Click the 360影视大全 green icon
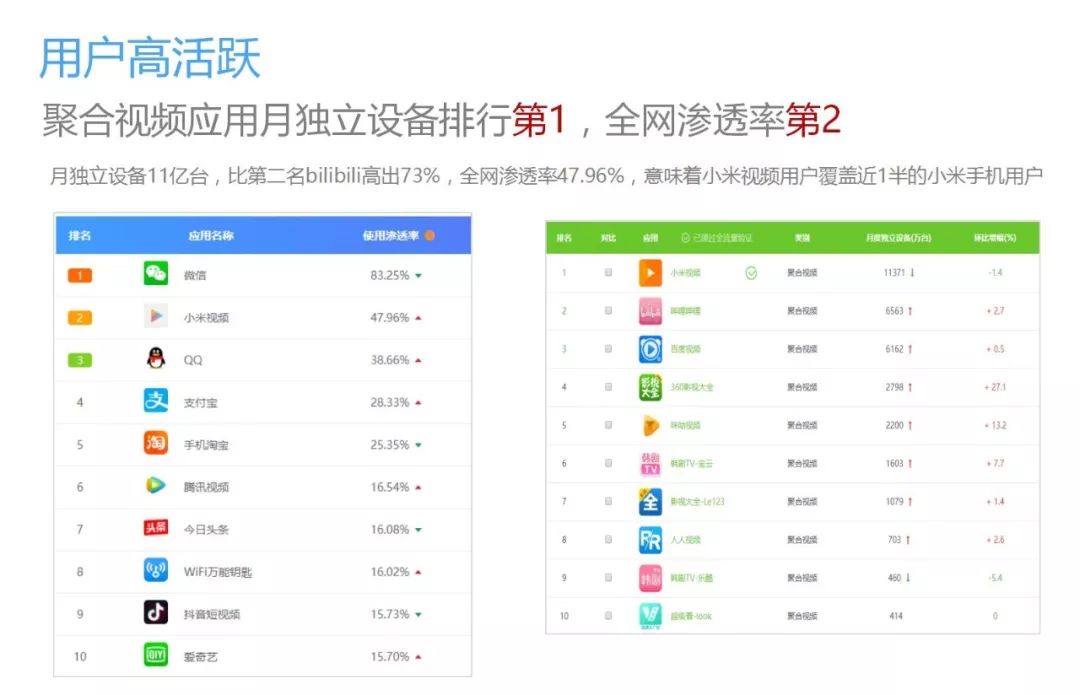The height and width of the screenshot is (695, 1080). click(x=650, y=387)
